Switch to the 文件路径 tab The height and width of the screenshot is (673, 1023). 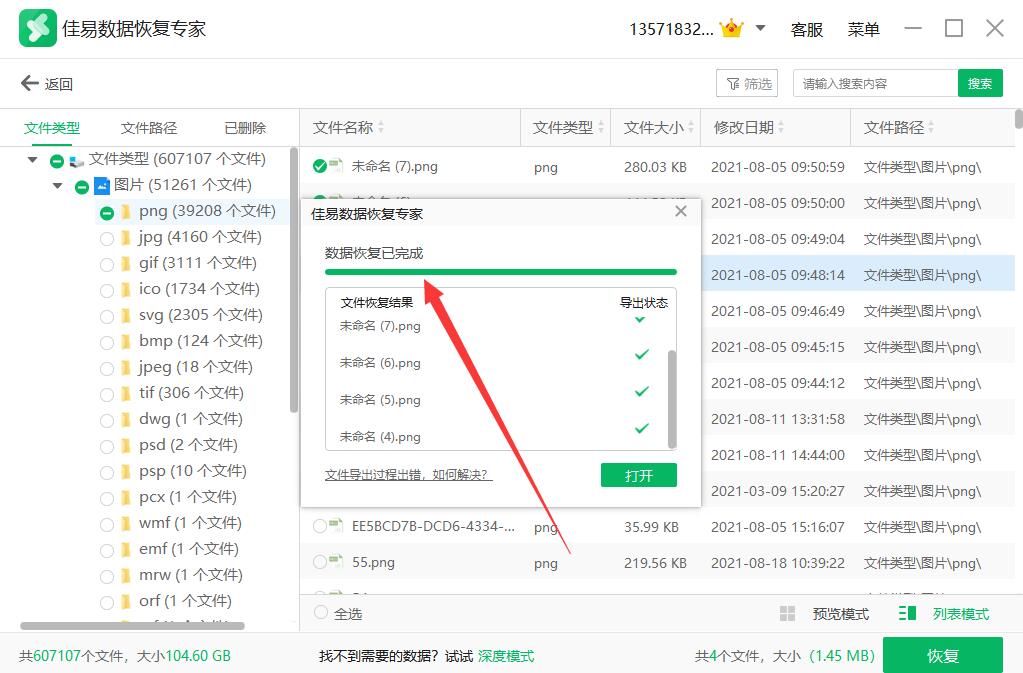[149, 128]
